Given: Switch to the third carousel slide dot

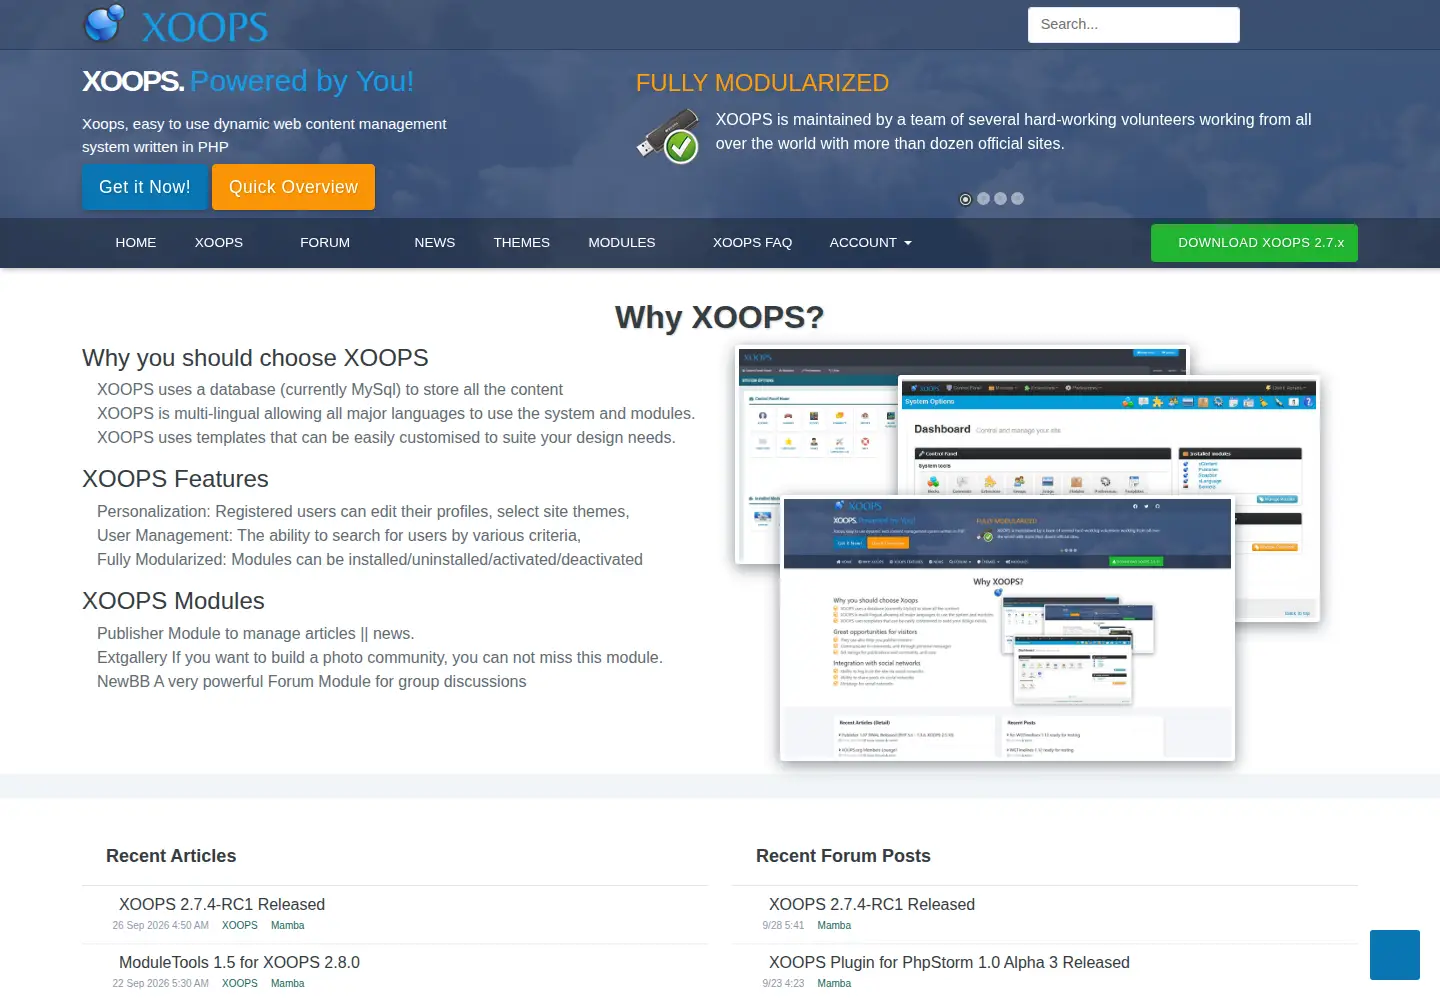Looking at the screenshot, I should pyautogui.click(x=1000, y=199).
